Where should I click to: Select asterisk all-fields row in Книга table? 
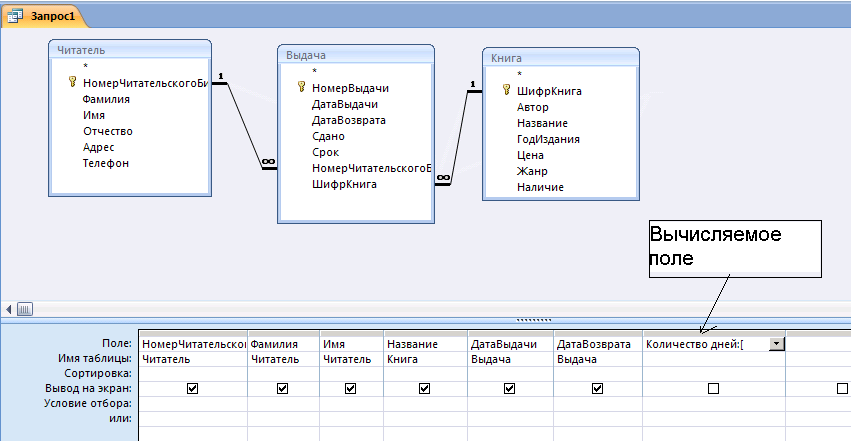click(519, 75)
